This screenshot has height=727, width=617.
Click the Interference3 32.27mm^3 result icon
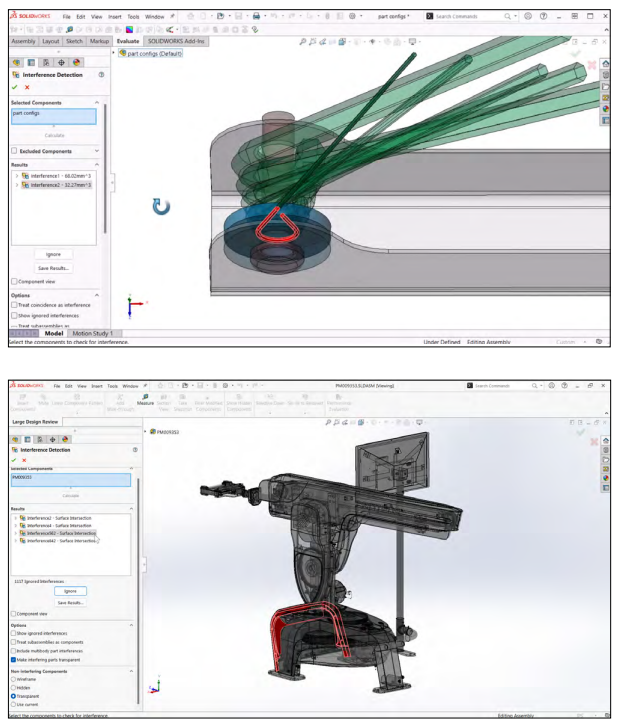25,185
